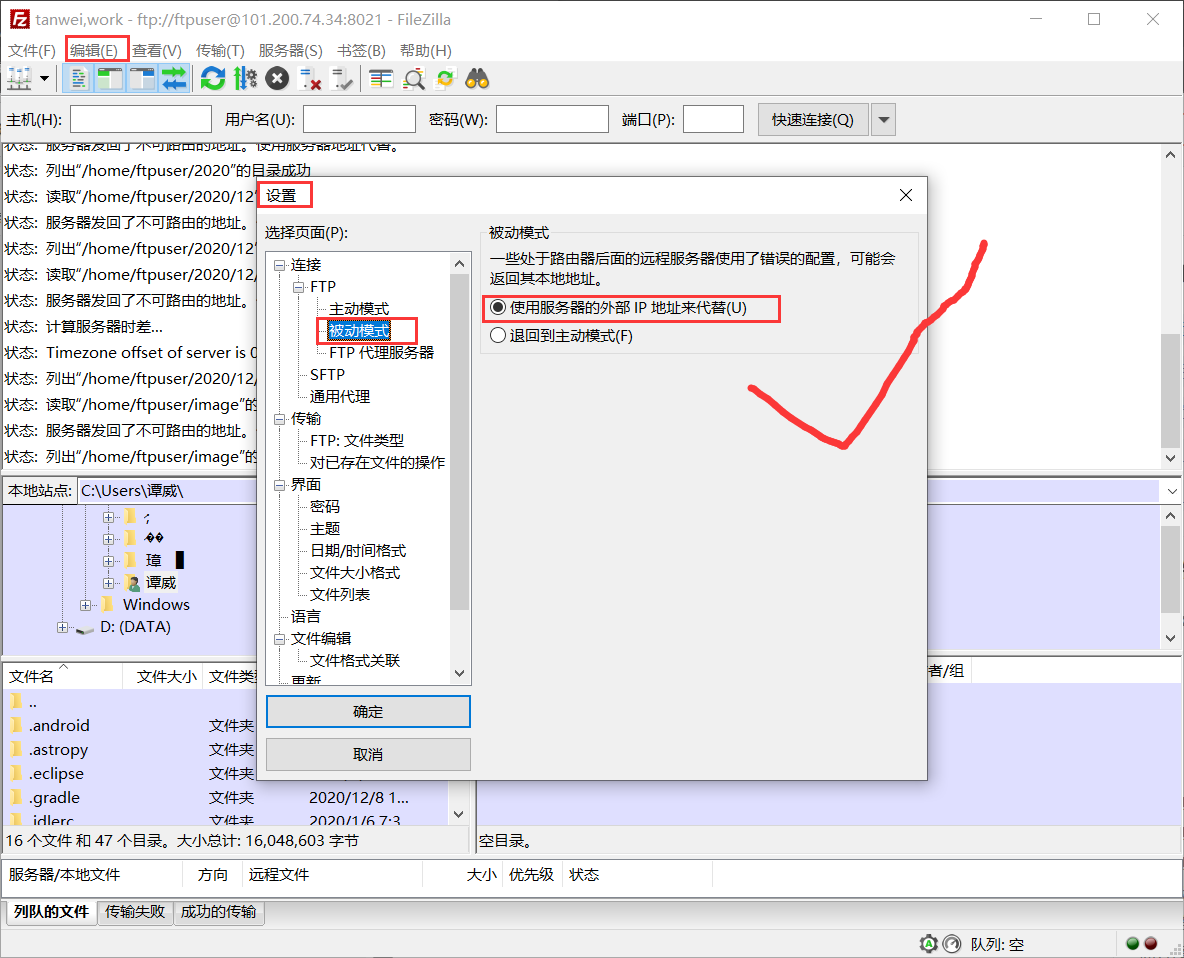Toggle remote directory tree display icon

(142, 79)
